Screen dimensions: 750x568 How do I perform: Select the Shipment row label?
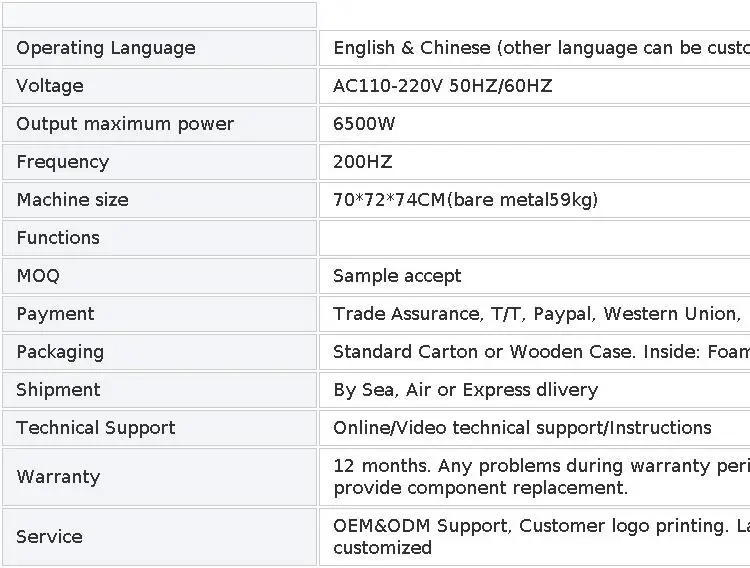point(58,390)
